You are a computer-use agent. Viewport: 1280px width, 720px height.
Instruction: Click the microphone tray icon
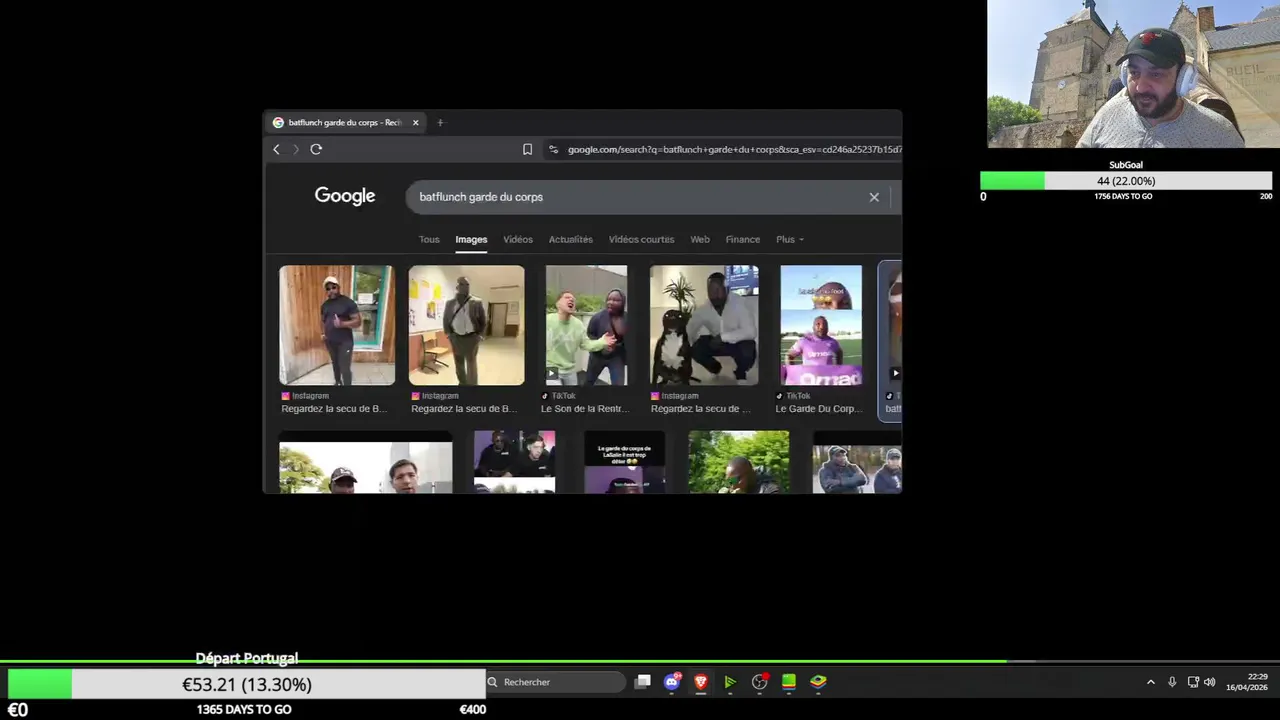pyautogui.click(x=1172, y=682)
